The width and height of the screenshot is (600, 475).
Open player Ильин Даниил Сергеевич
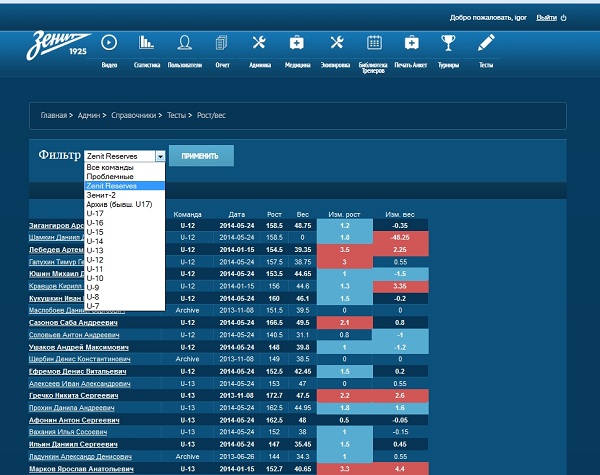(73, 444)
